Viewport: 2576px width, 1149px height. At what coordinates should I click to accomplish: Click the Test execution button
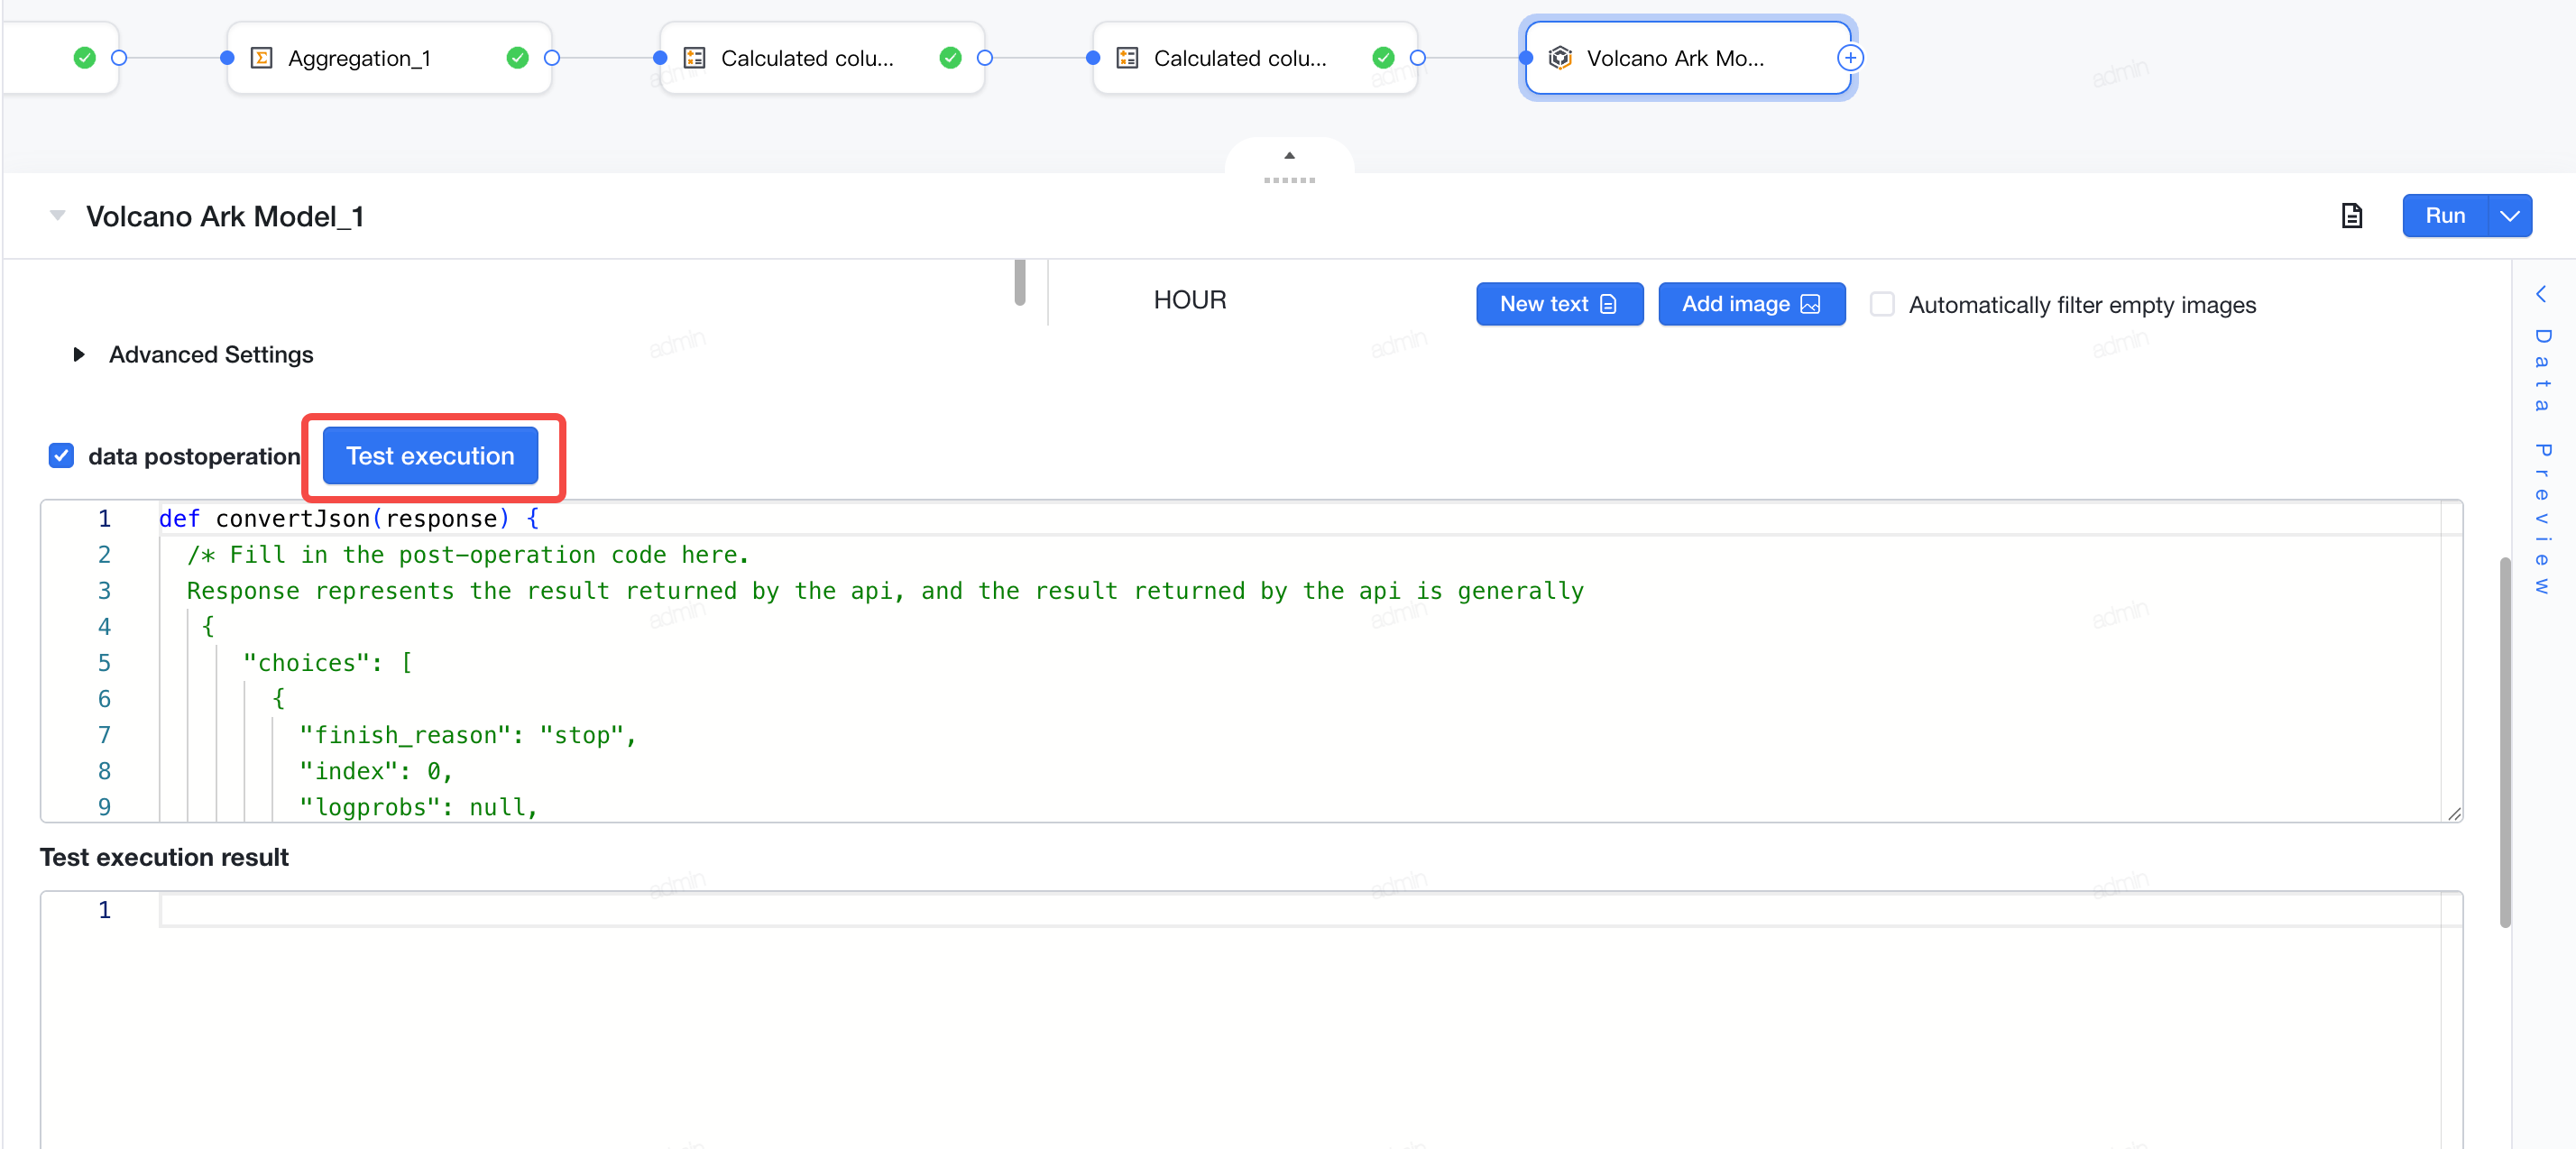[430, 456]
